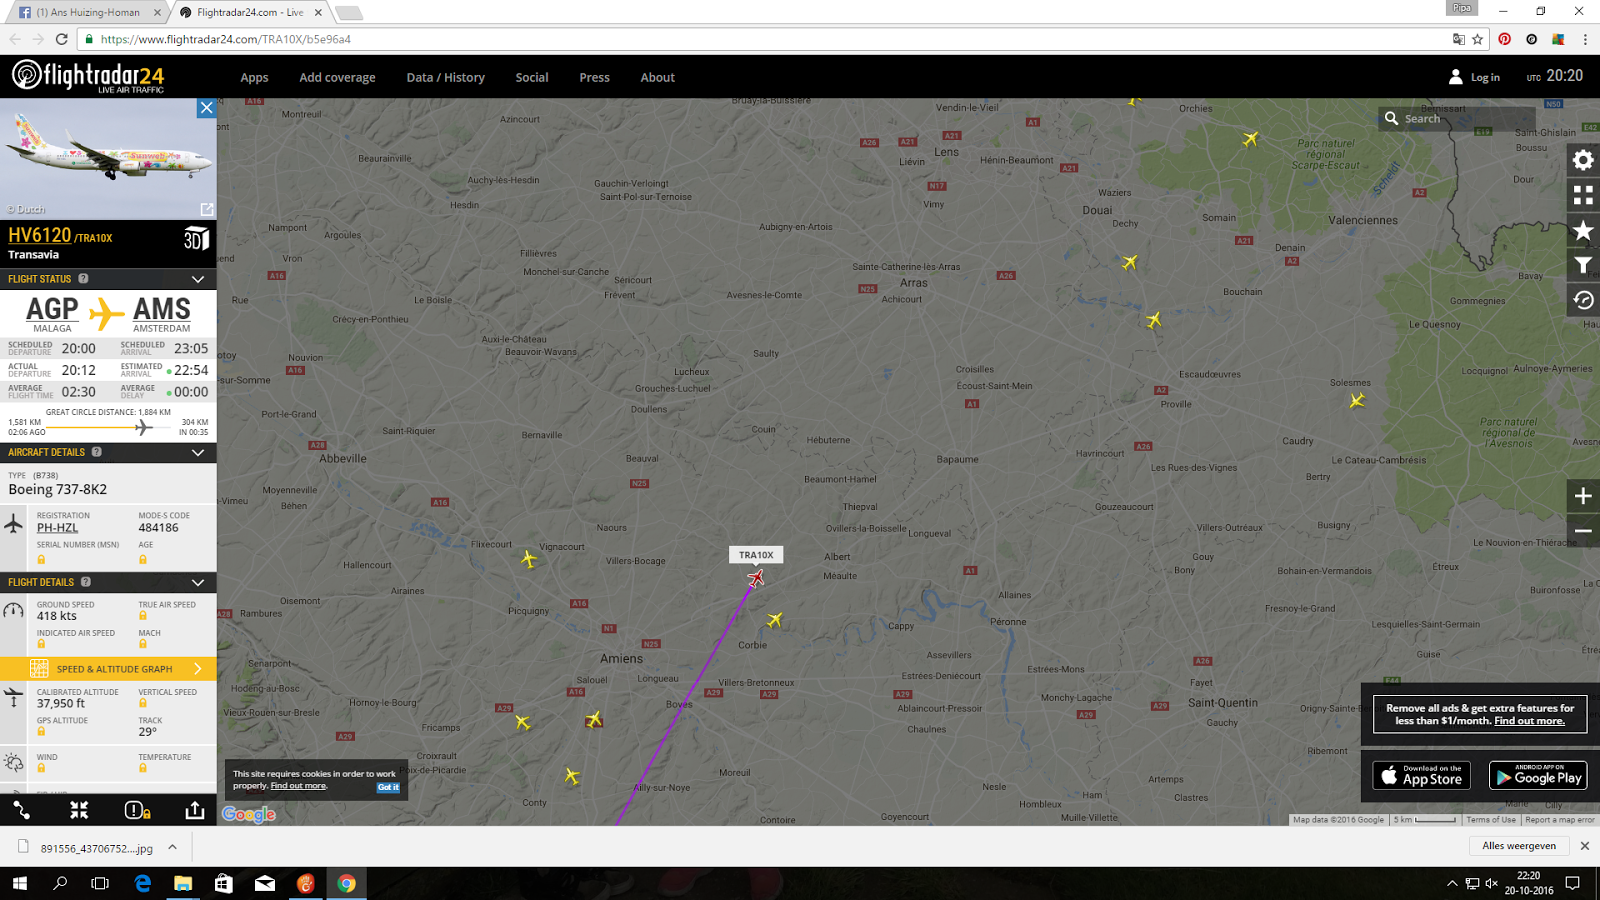This screenshot has height=900, width=1600.
Task: Zoom in the map with plus button
Action: (1583, 496)
